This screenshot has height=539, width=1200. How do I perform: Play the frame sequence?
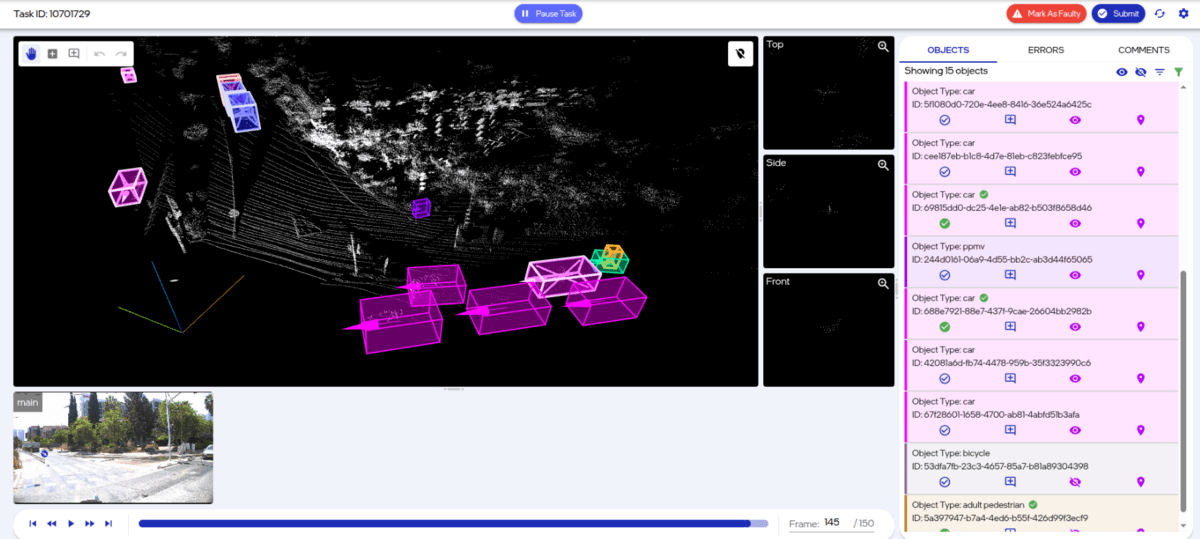[71, 523]
